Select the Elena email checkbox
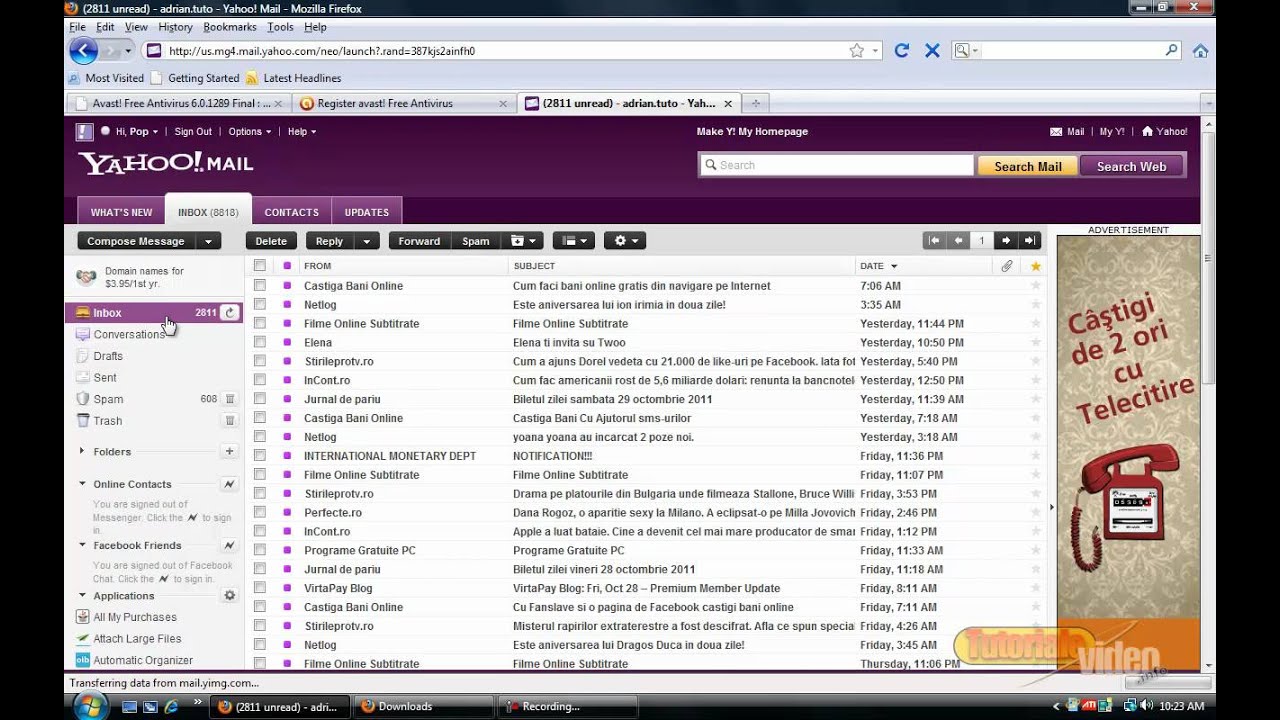Image resolution: width=1280 pixels, height=720 pixels. point(260,343)
